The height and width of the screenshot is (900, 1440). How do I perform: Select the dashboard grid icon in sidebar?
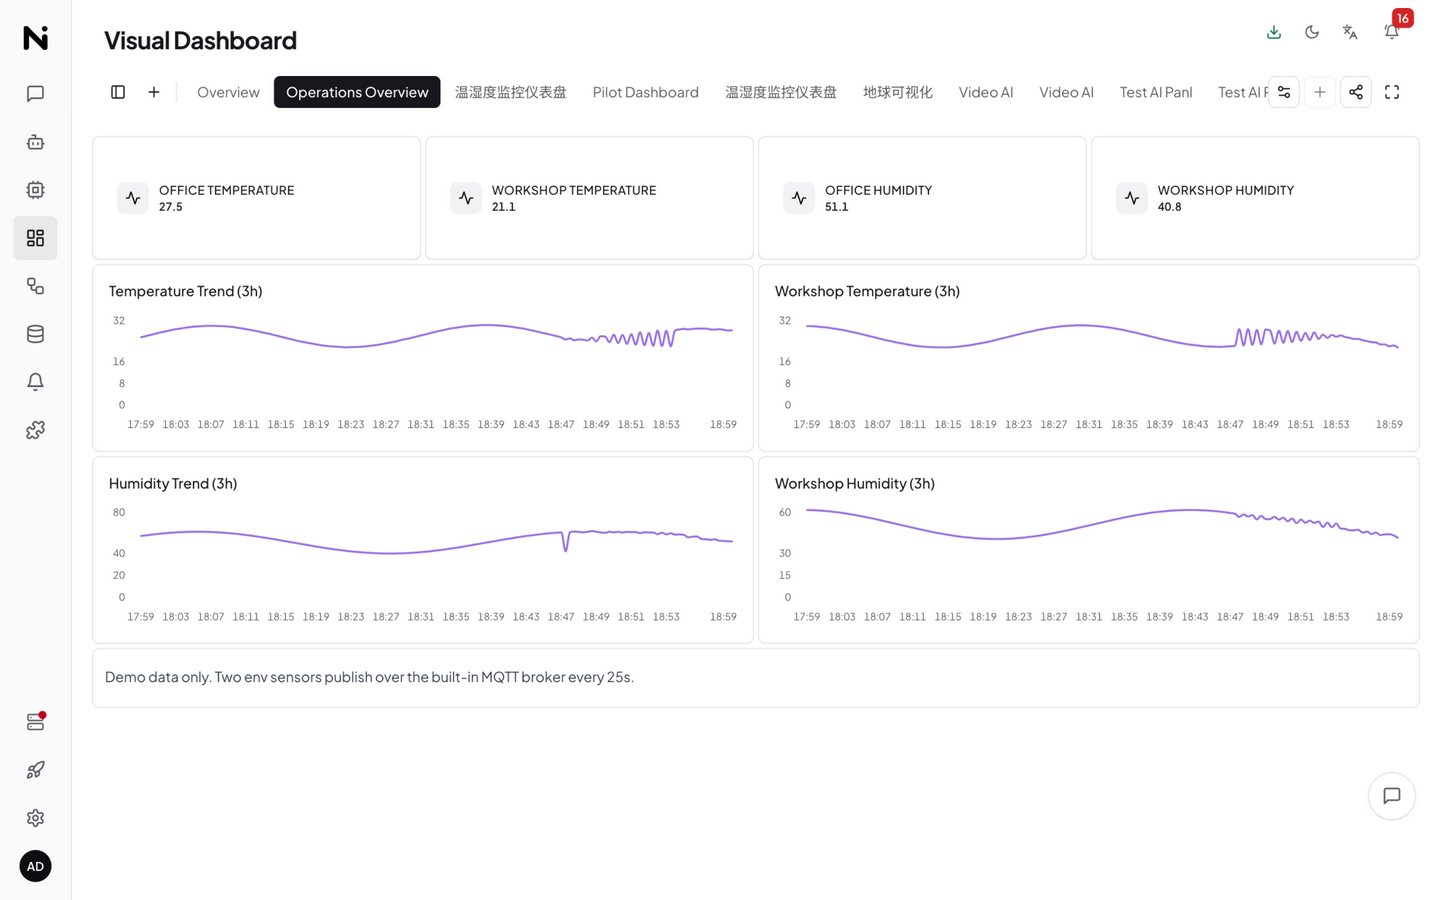click(35, 238)
